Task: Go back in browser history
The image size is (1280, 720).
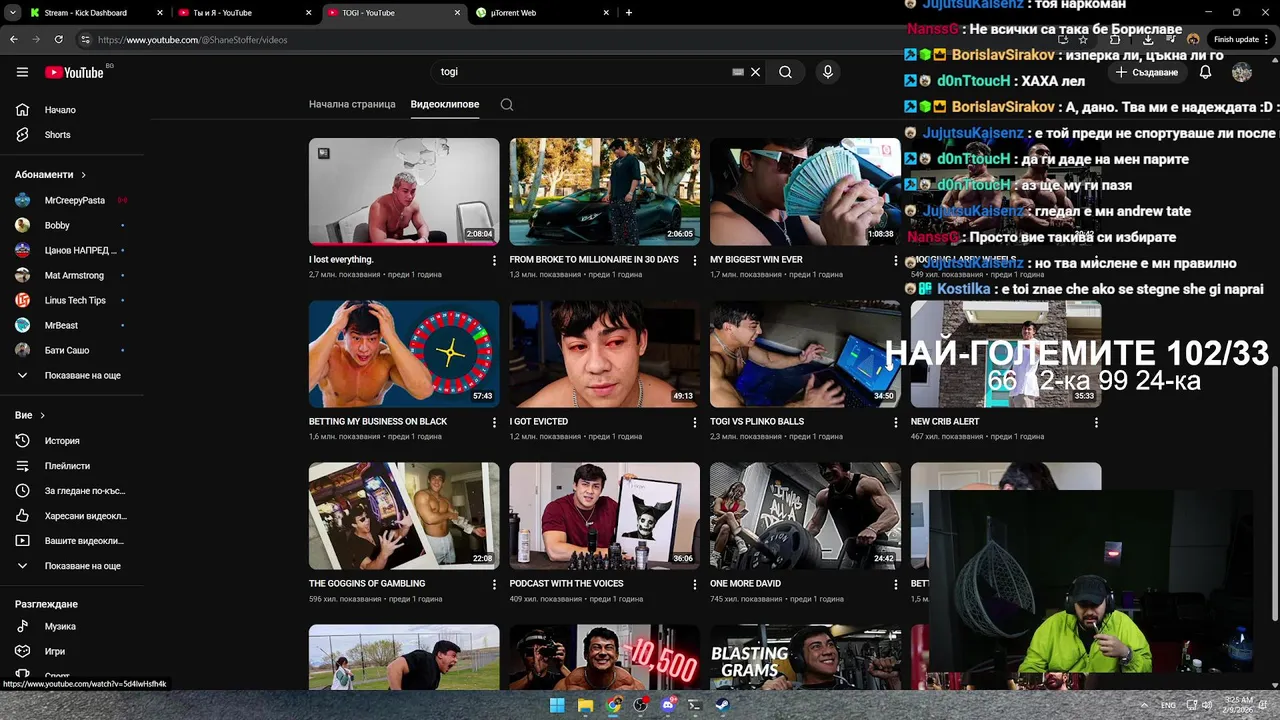Action: click(x=14, y=39)
